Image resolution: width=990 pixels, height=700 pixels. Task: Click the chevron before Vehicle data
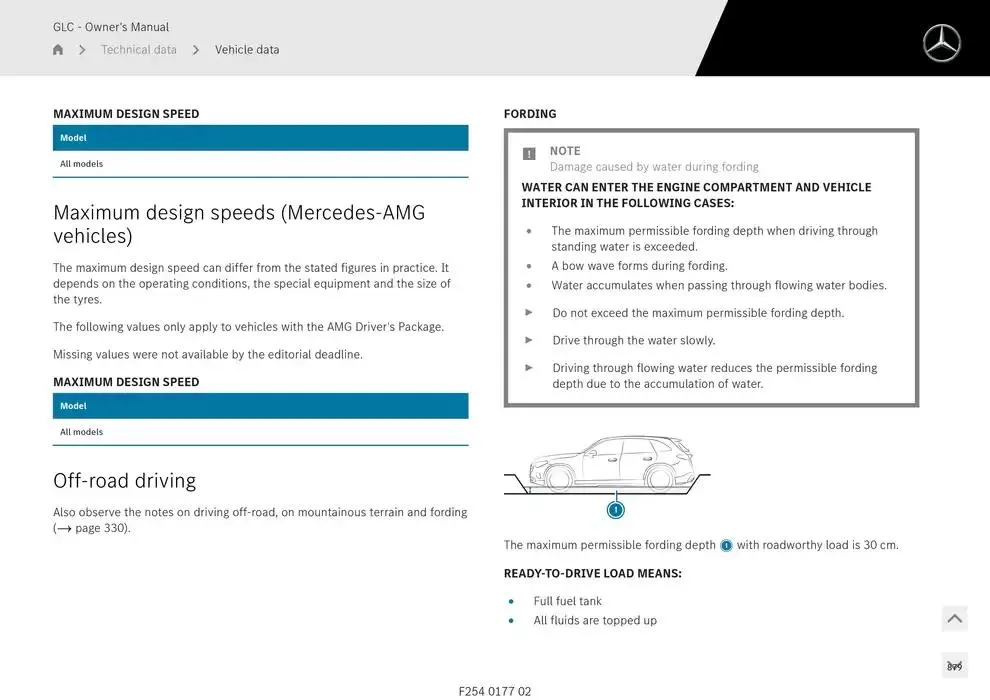pyautogui.click(x=196, y=50)
